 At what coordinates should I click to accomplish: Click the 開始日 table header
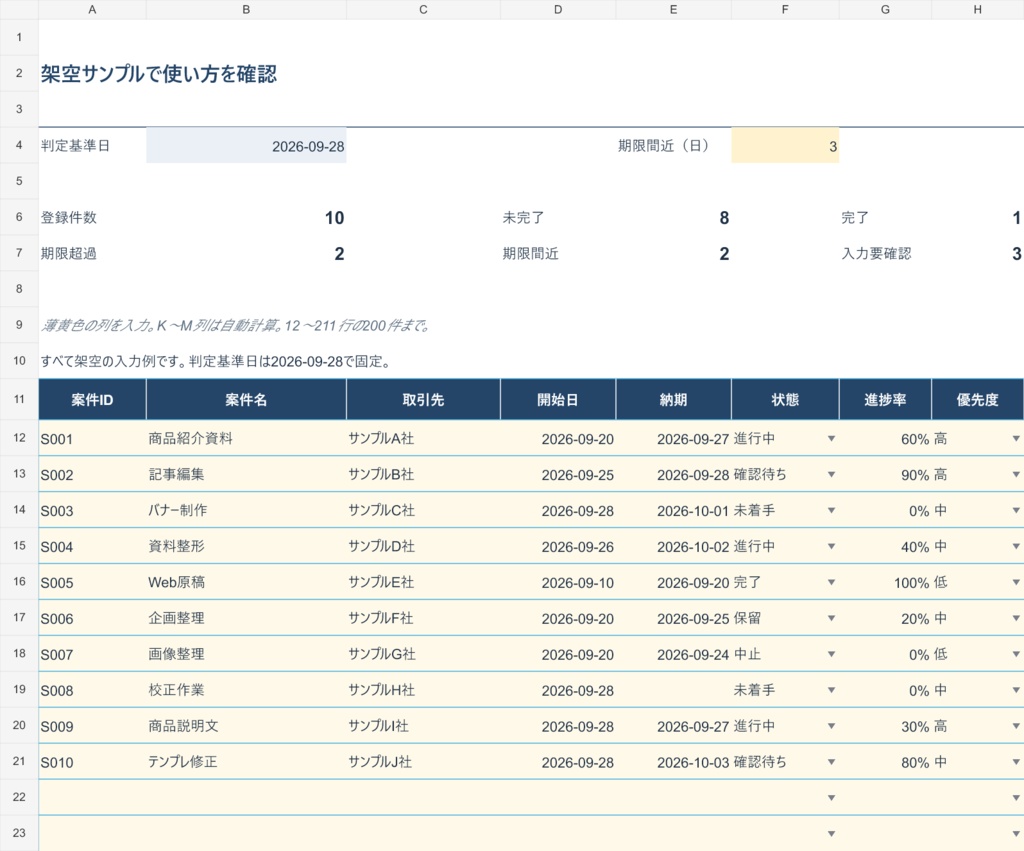click(558, 400)
